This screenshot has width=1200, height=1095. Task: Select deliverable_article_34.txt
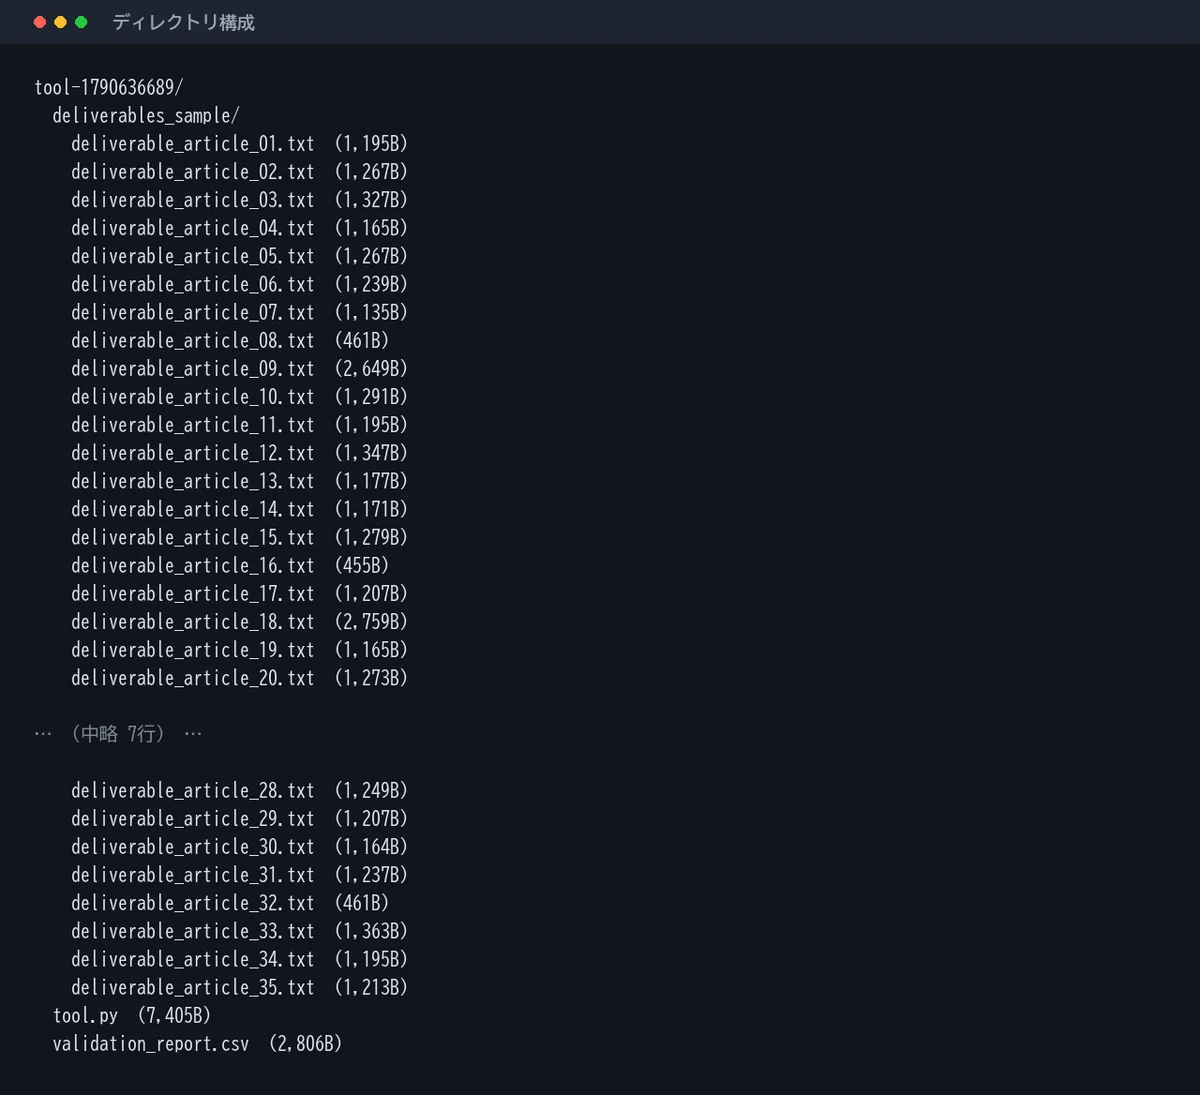tap(193, 959)
